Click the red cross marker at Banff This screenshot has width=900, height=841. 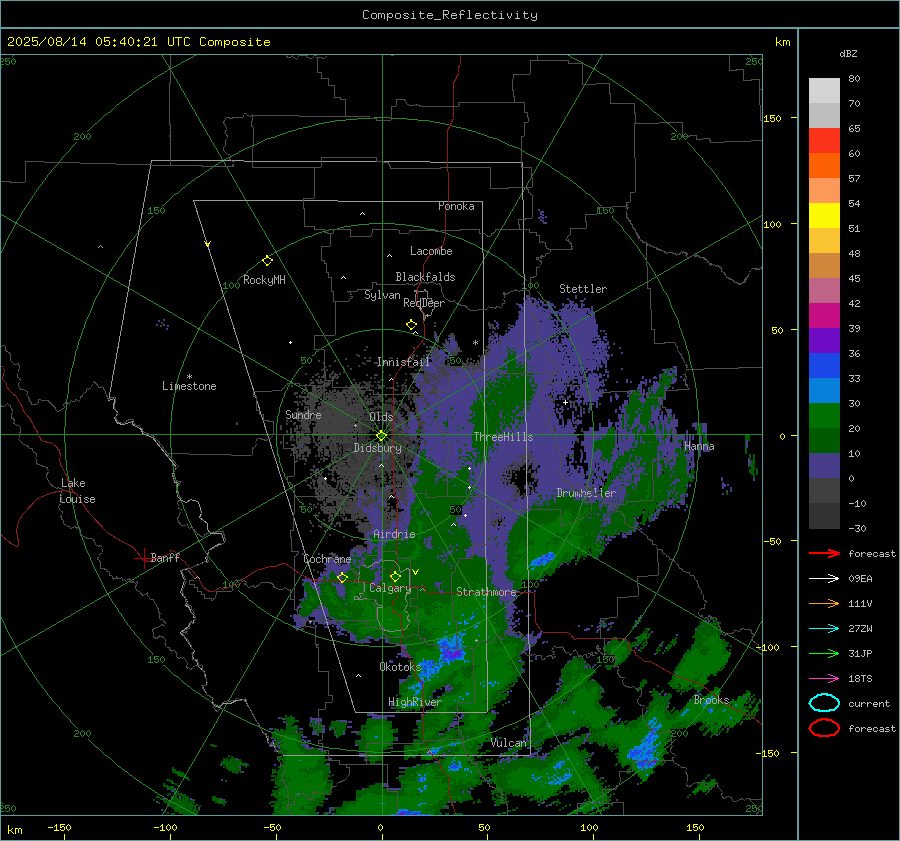tap(143, 558)
